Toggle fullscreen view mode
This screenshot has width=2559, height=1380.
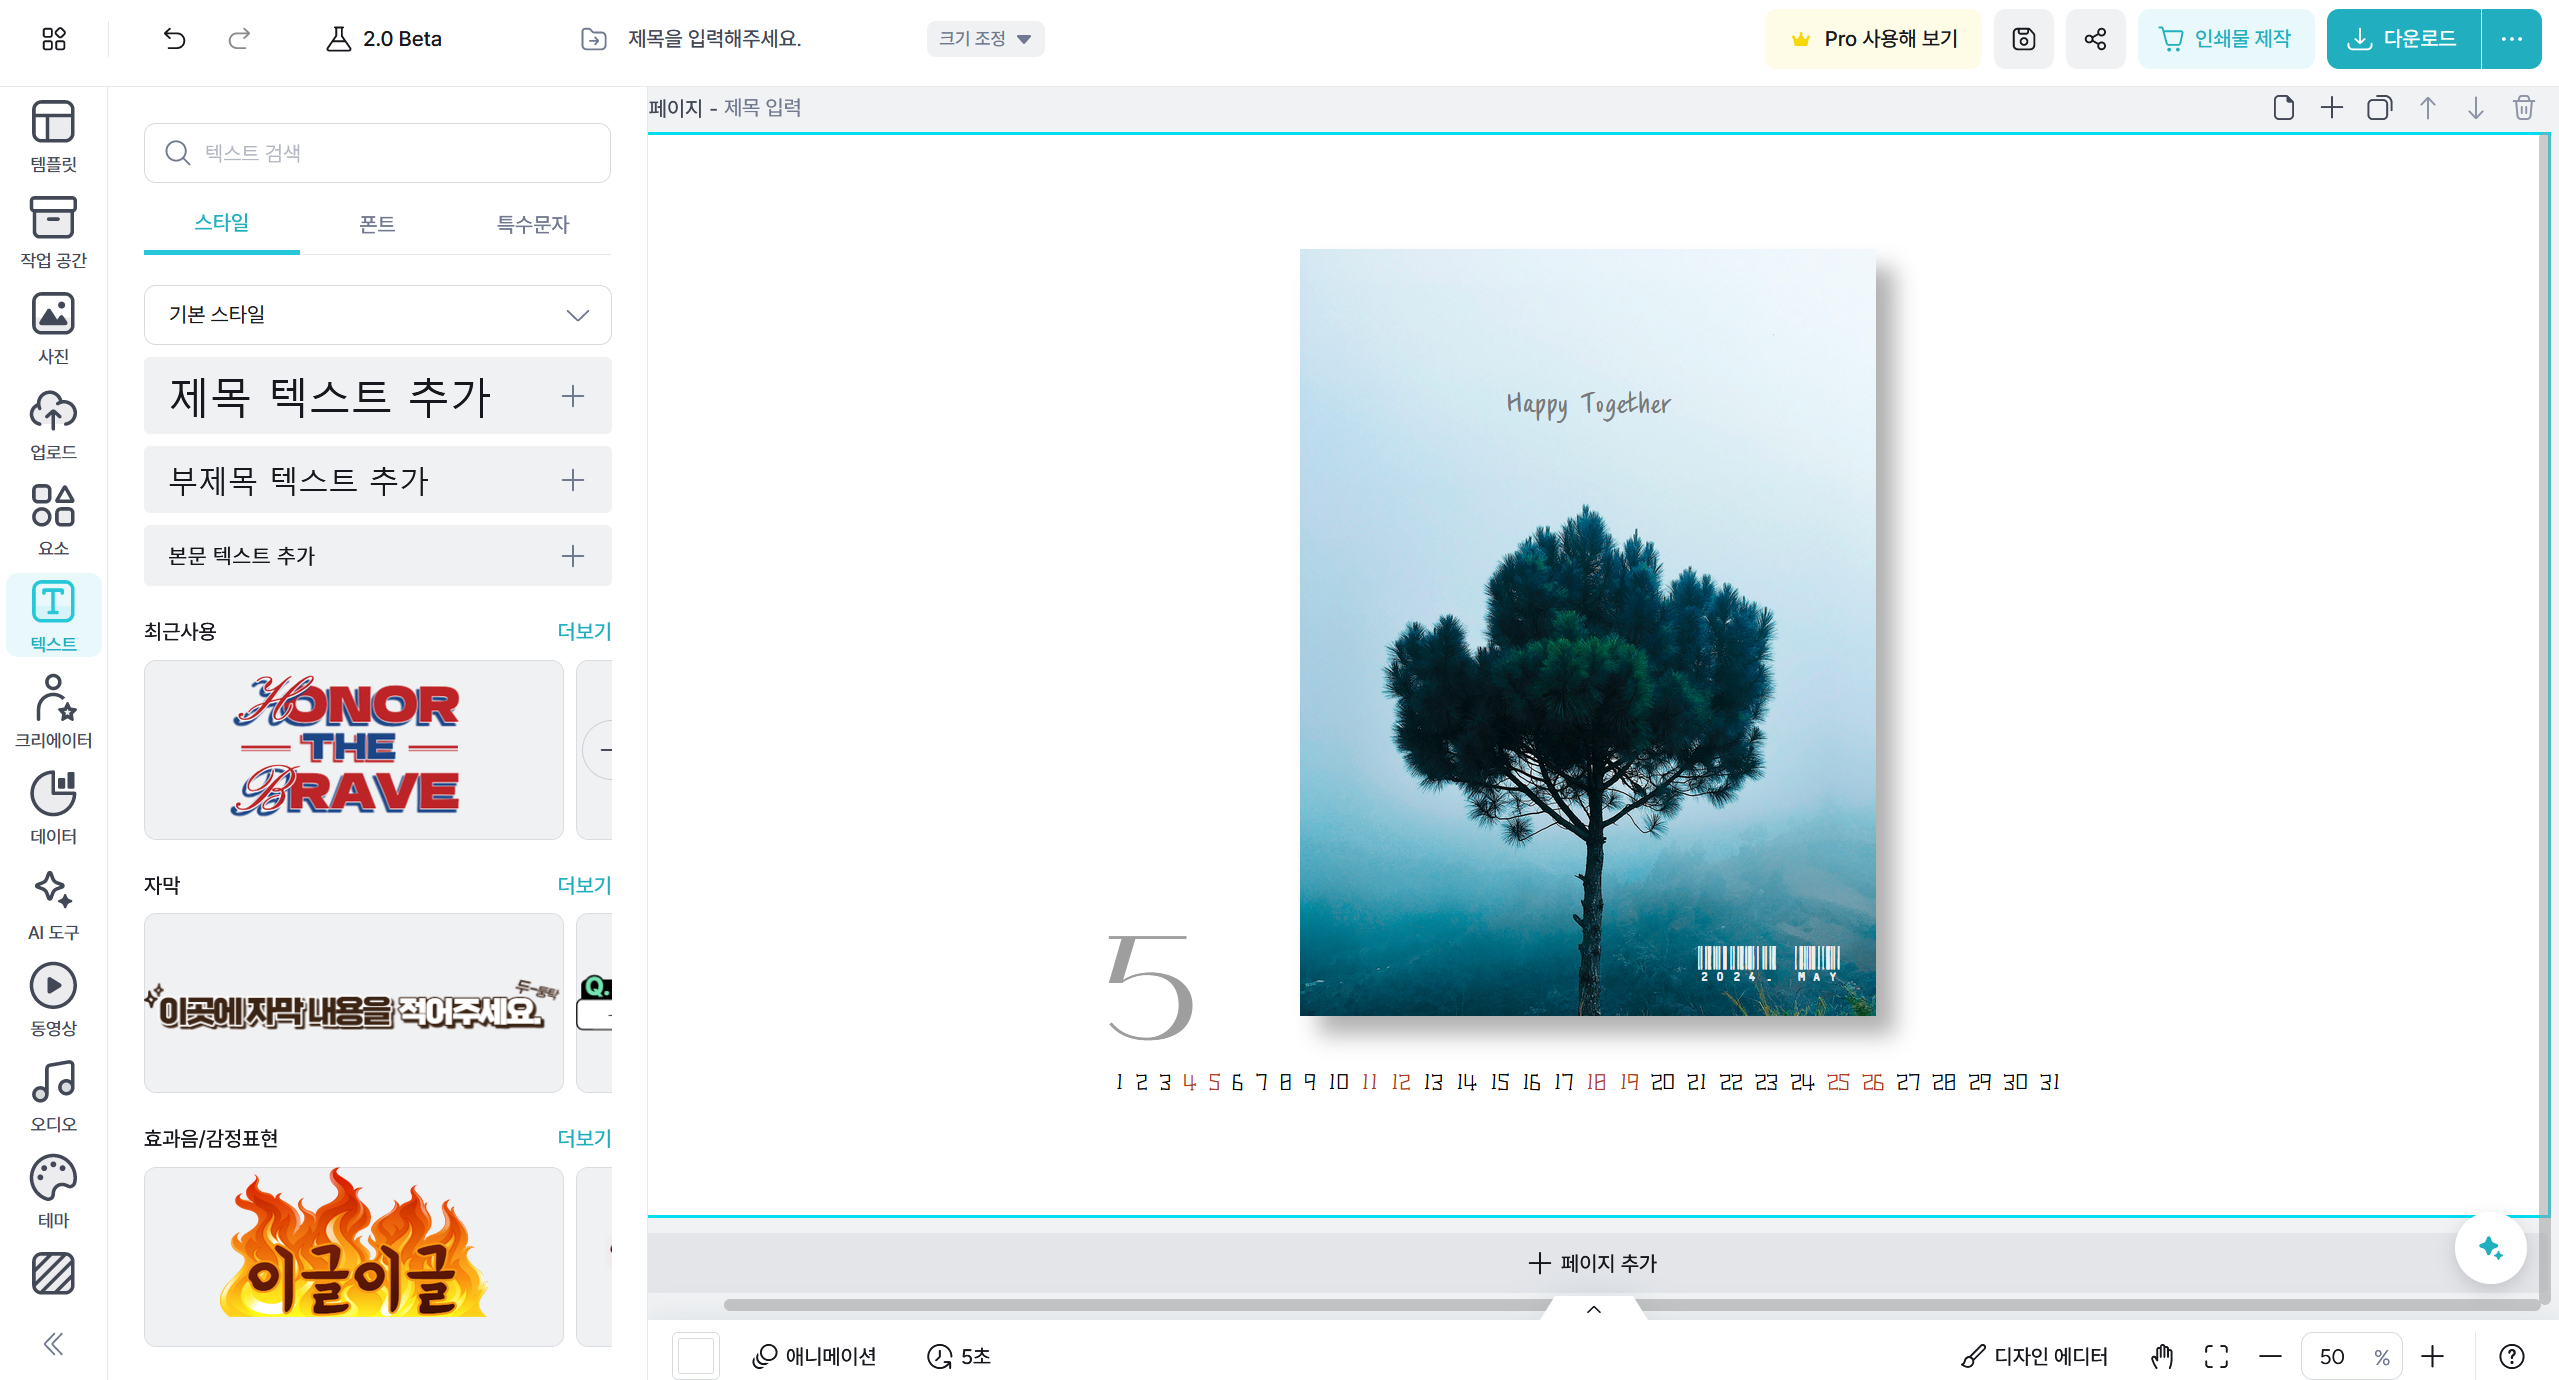point(2216,1356)
